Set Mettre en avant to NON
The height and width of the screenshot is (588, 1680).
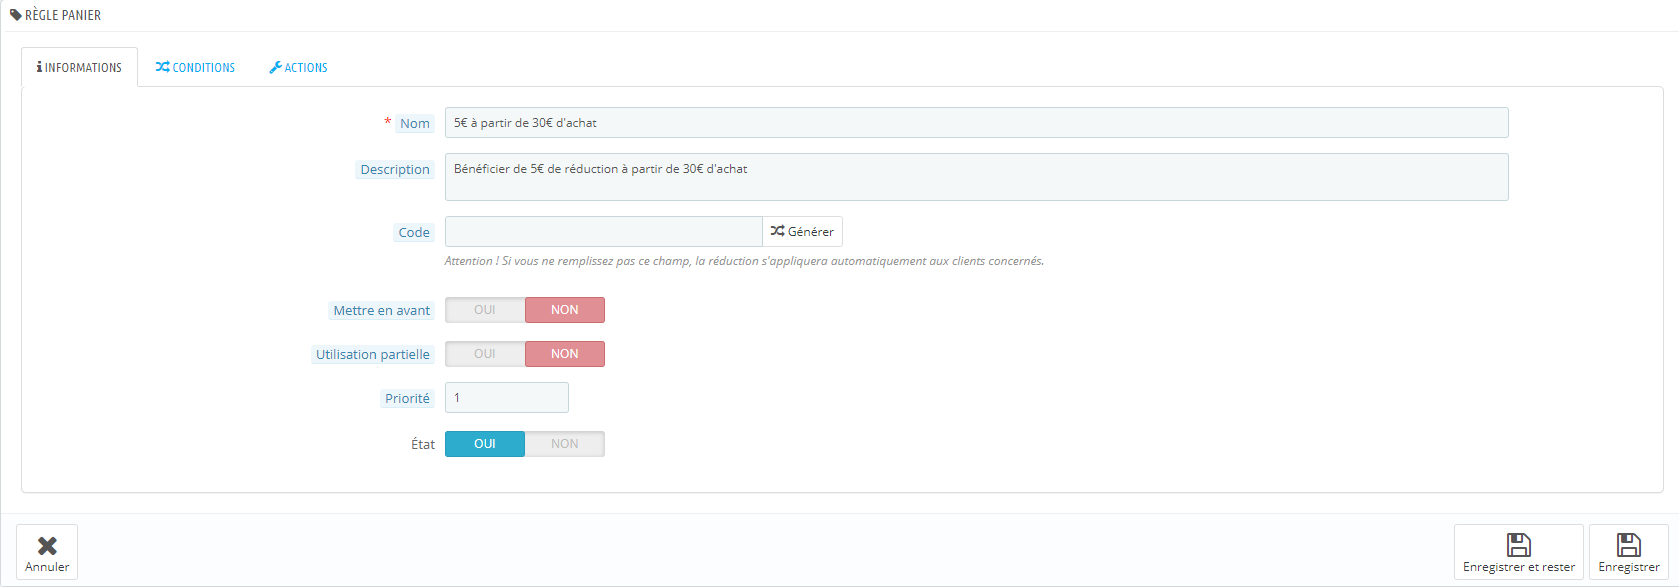pos(565,310)
